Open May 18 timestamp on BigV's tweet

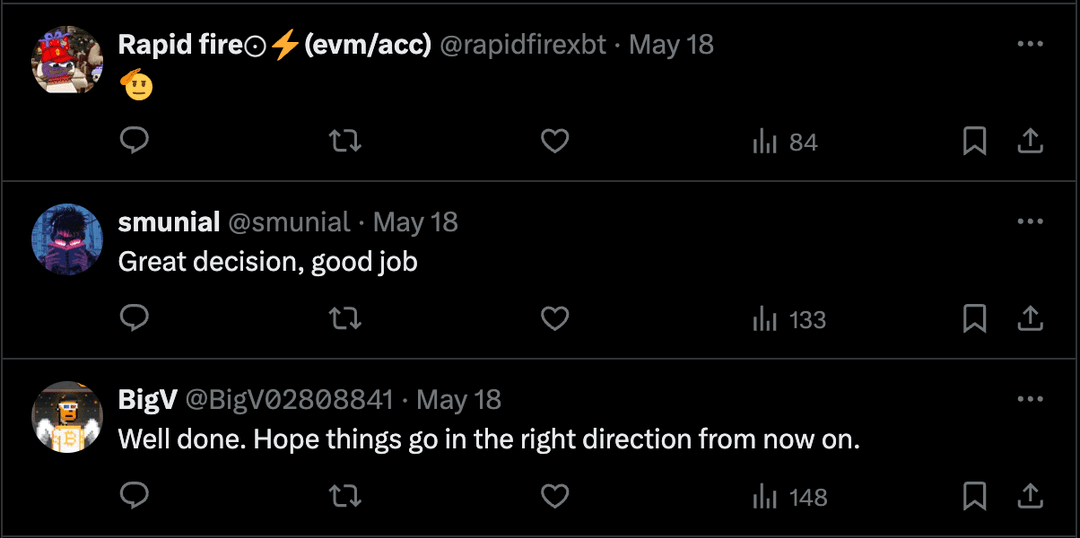coord(458,400)
